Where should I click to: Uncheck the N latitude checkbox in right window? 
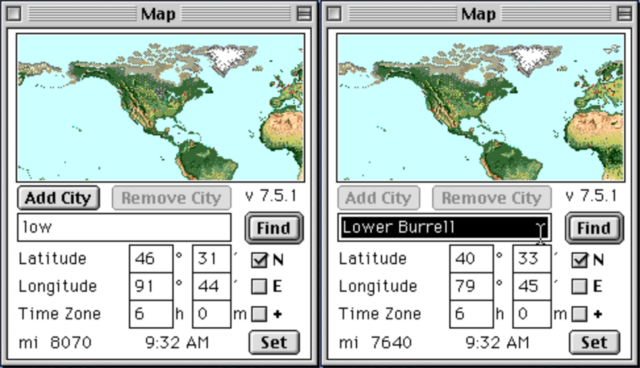pos(580,260)
